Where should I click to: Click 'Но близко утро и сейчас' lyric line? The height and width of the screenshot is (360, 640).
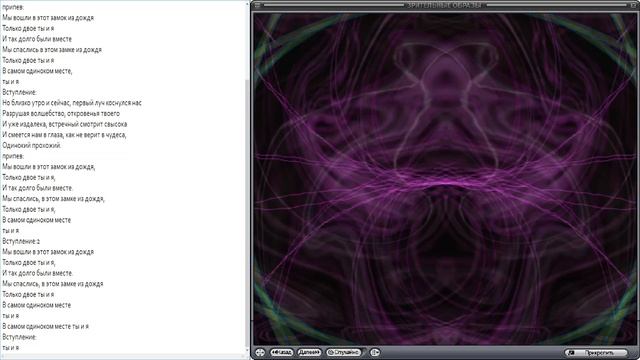point(72,103)
